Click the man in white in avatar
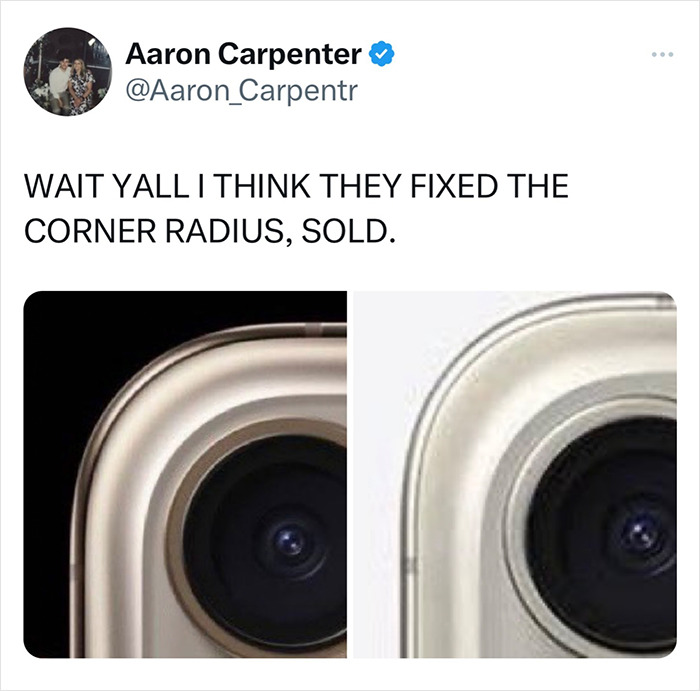 [58, 85]
